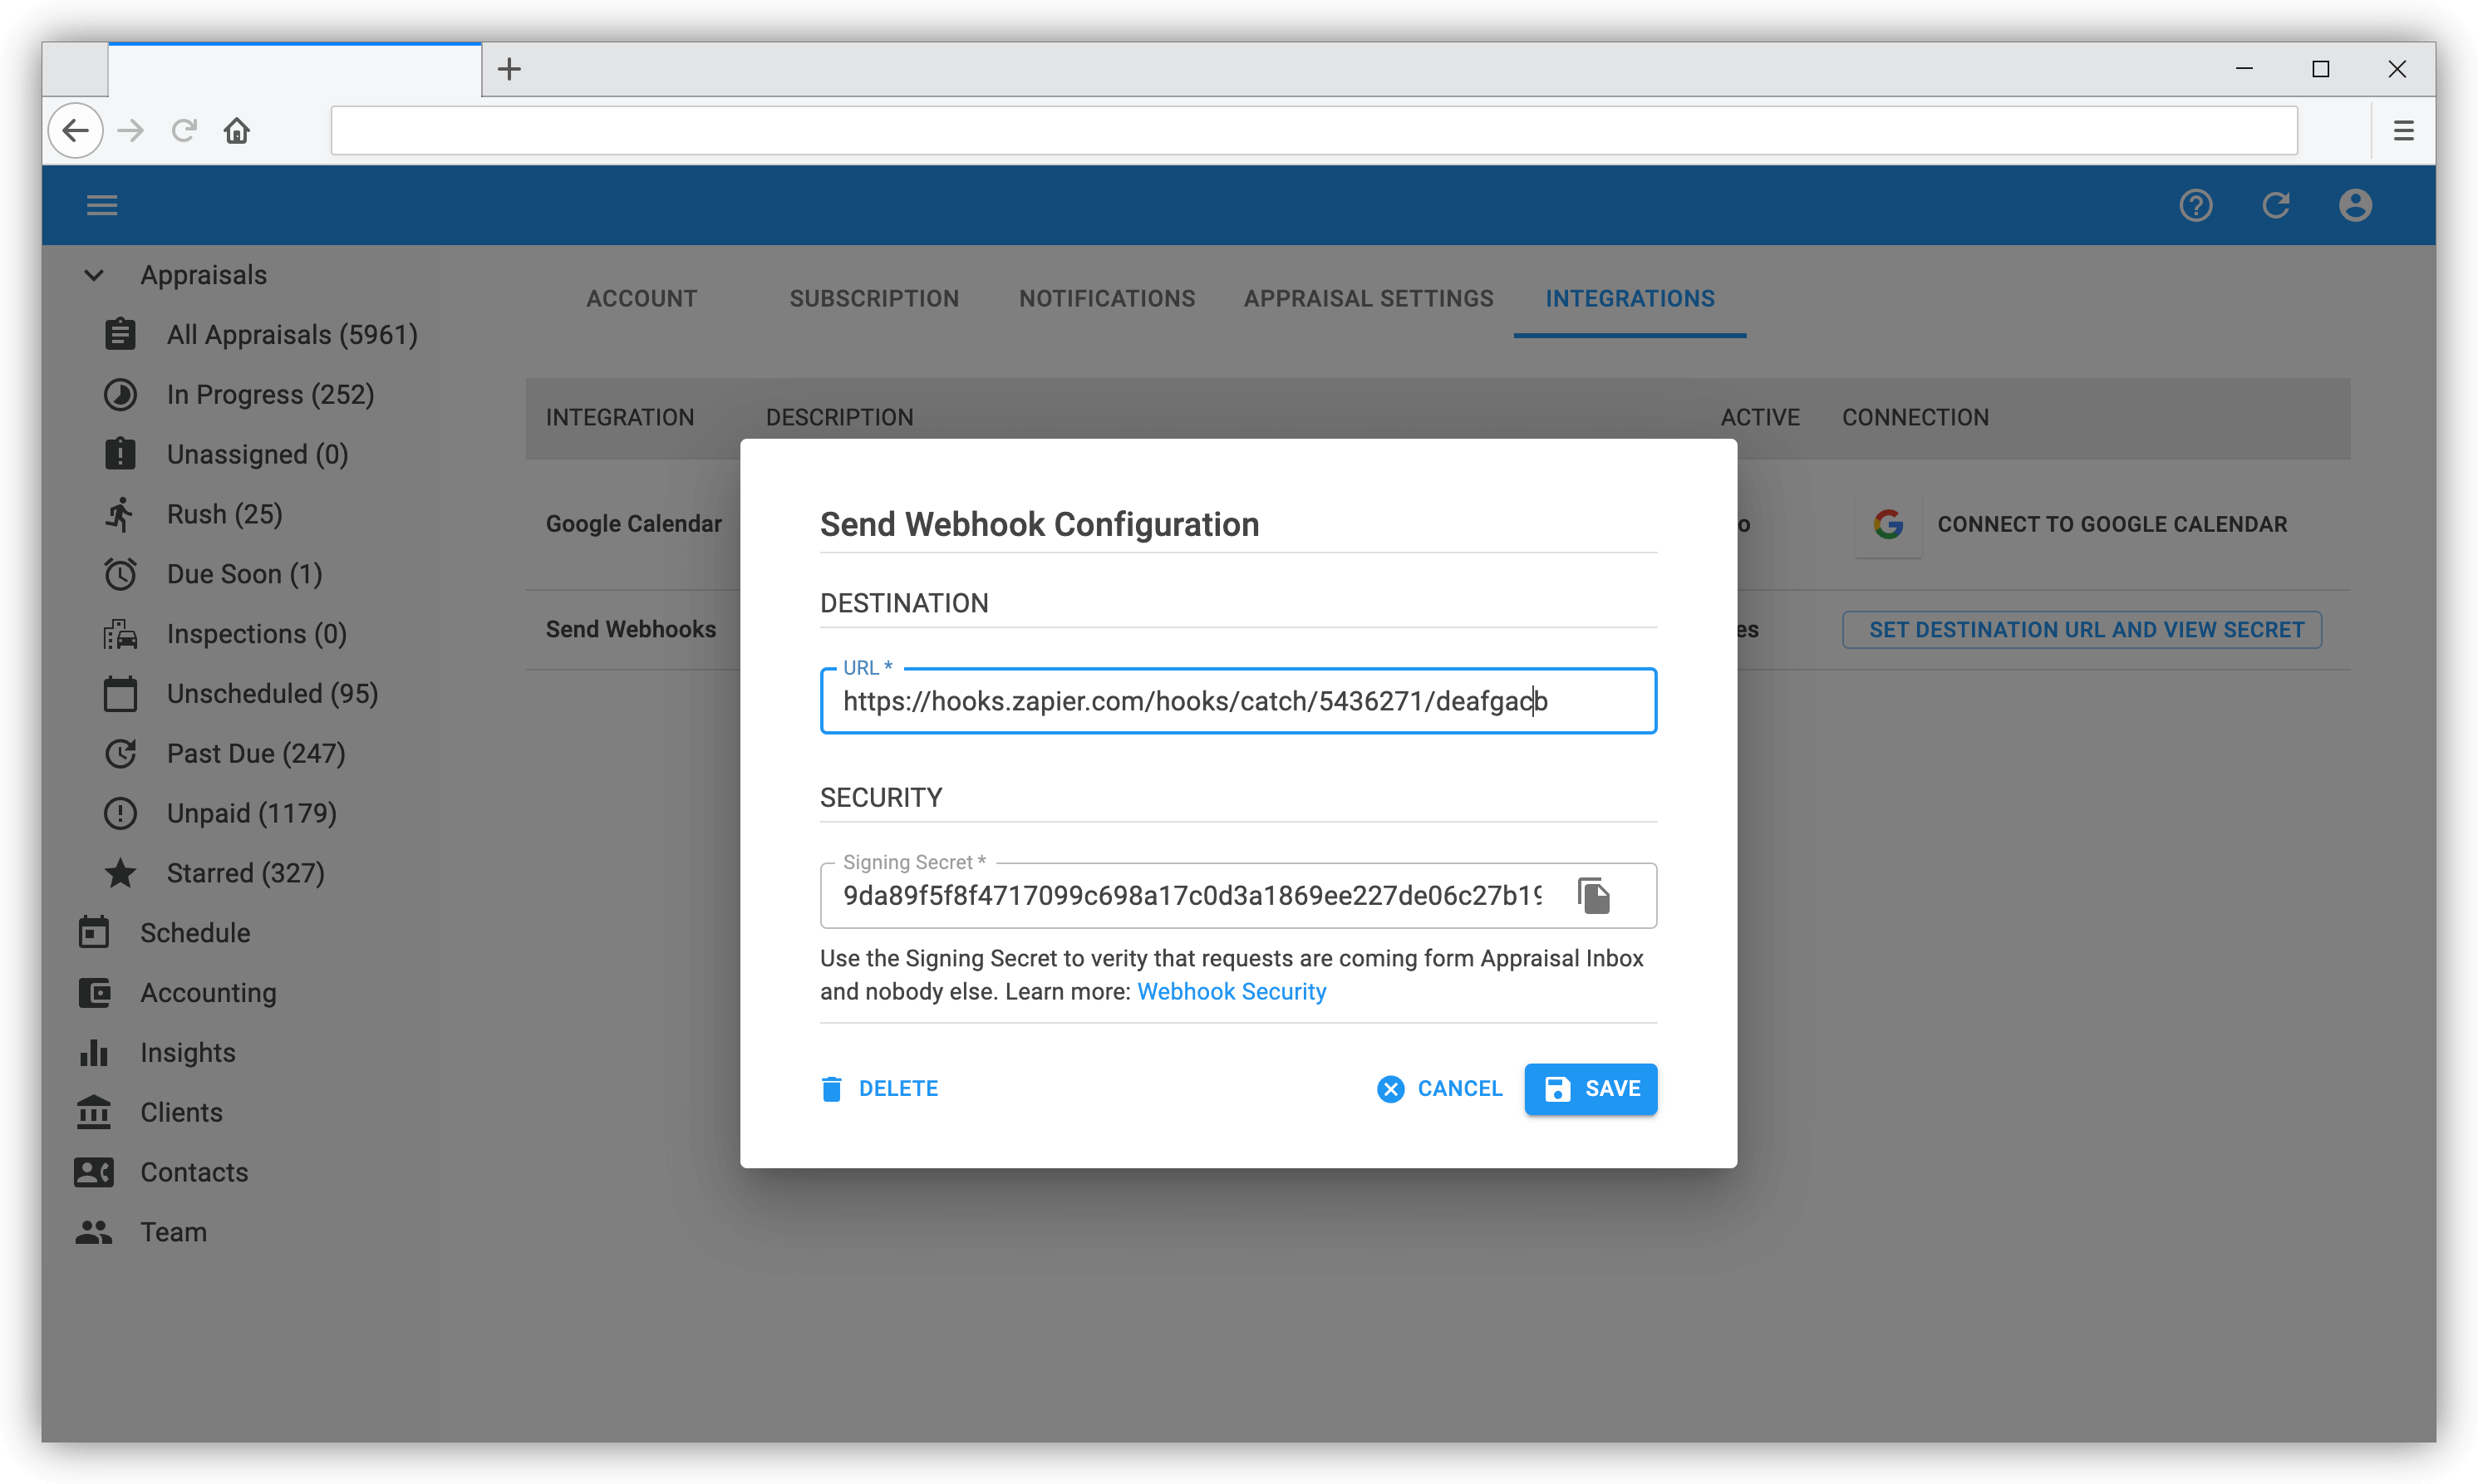
Task: Open the Webhook Security link
Action: 1231,991
